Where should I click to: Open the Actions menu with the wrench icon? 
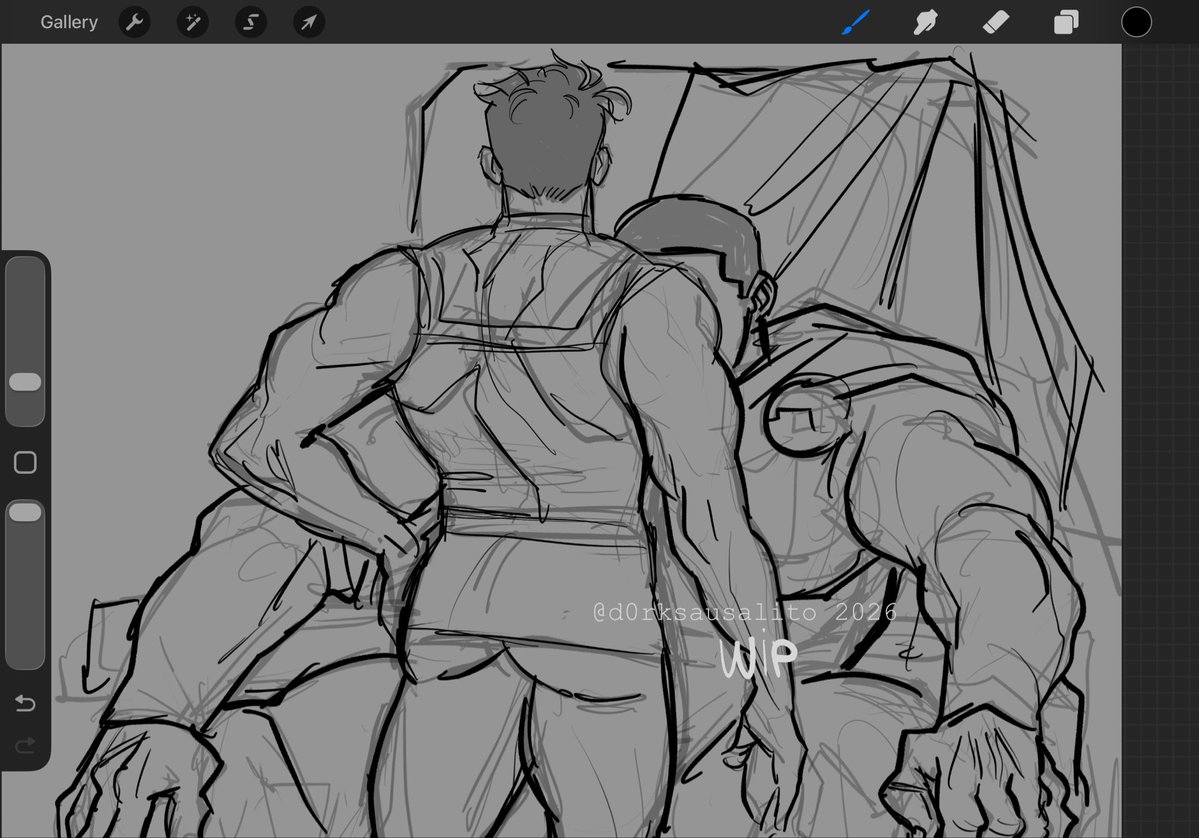click(134, 21)
